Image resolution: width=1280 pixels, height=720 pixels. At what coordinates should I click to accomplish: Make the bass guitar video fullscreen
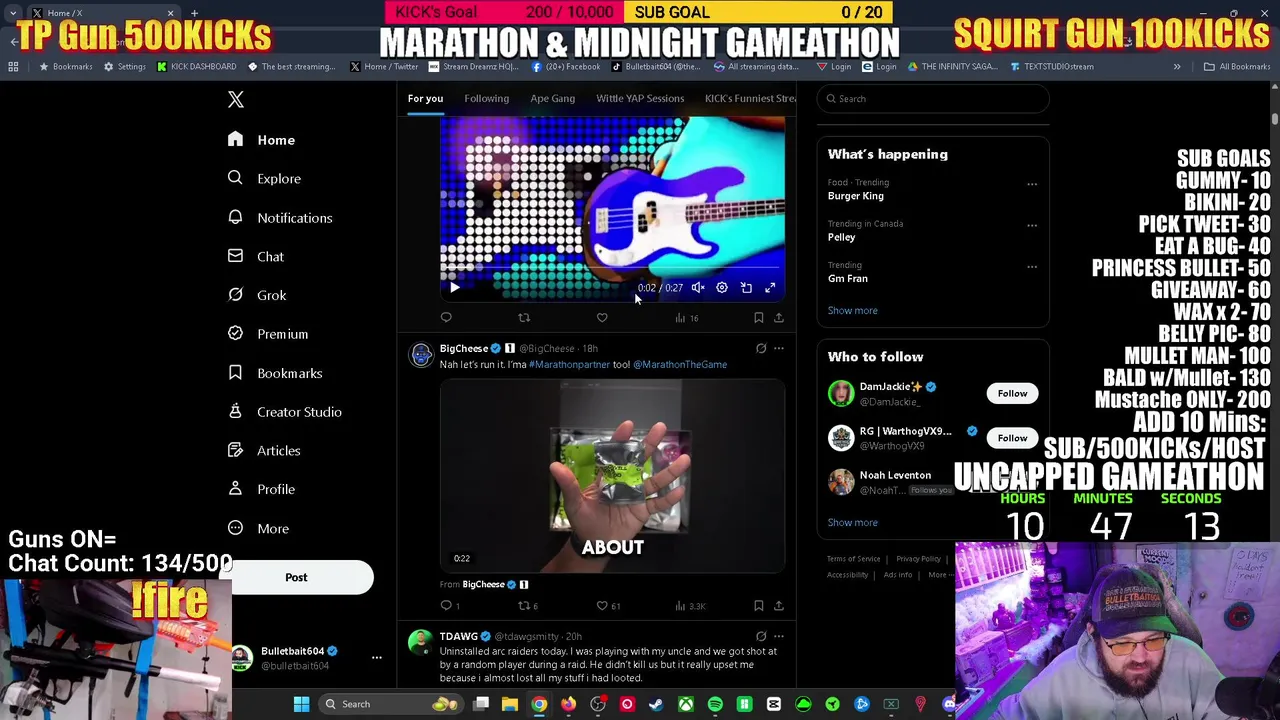click(770, 288)
